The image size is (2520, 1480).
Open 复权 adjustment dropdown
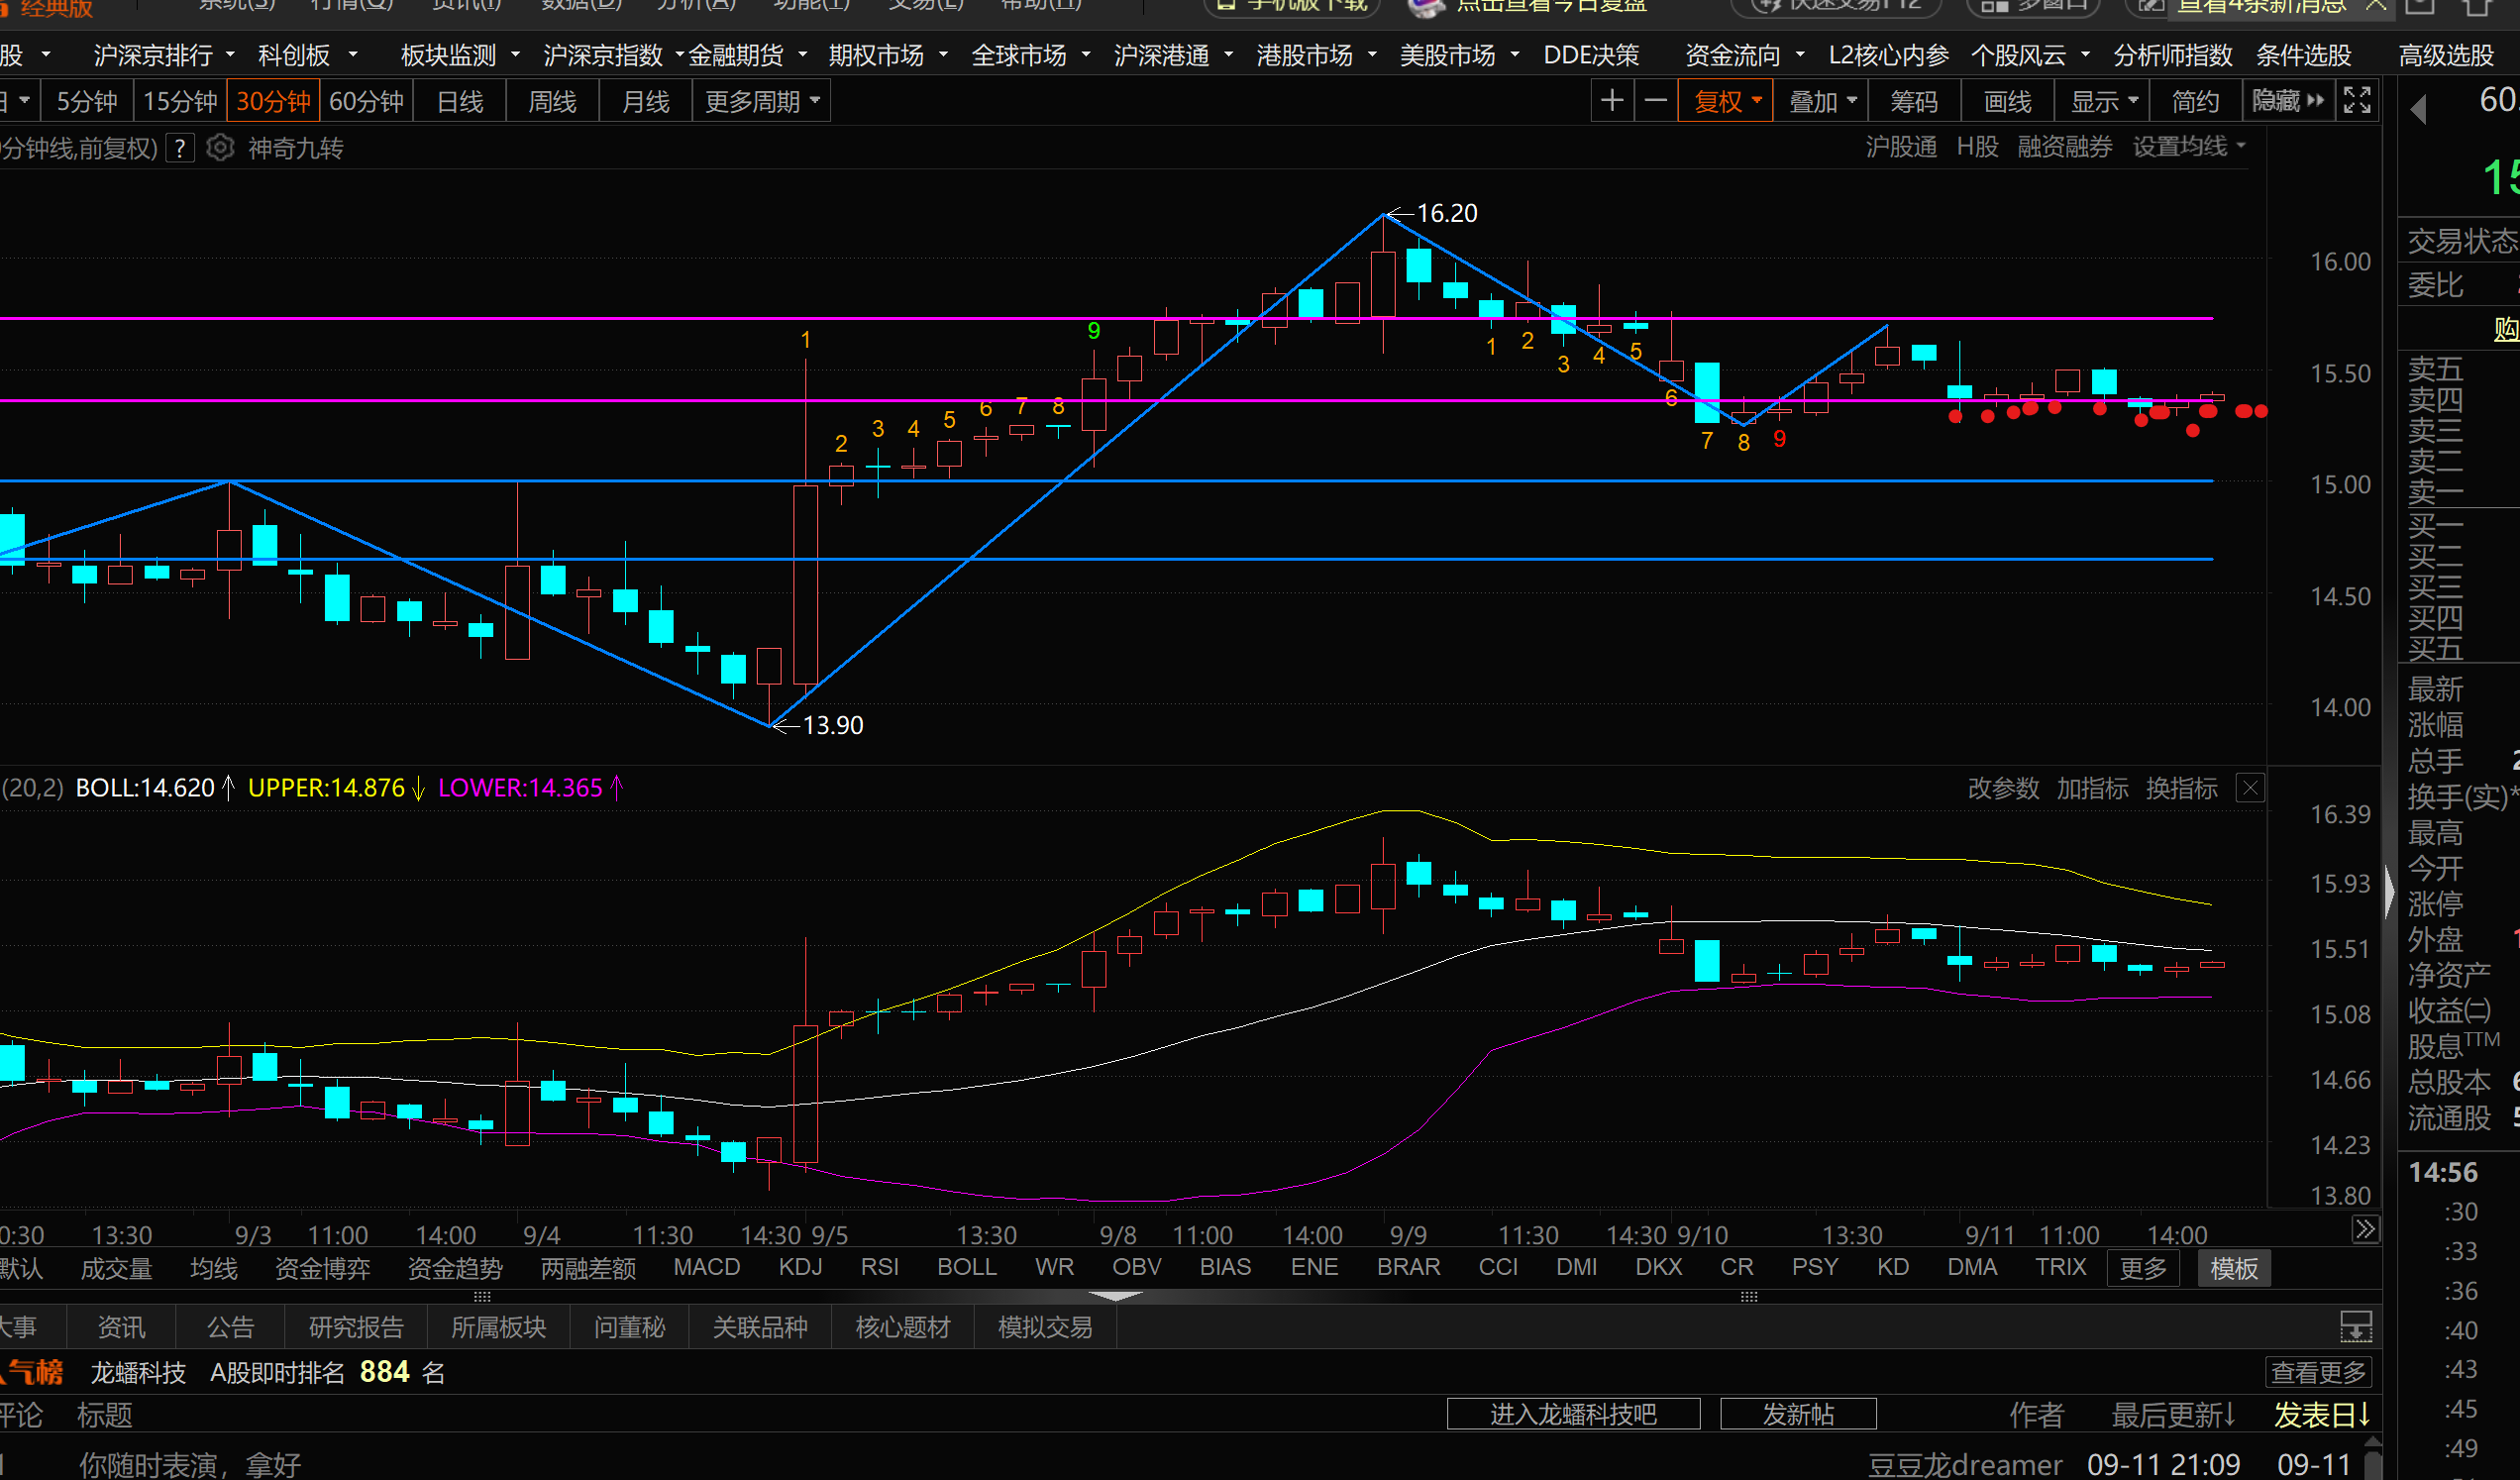point(1727,101)
